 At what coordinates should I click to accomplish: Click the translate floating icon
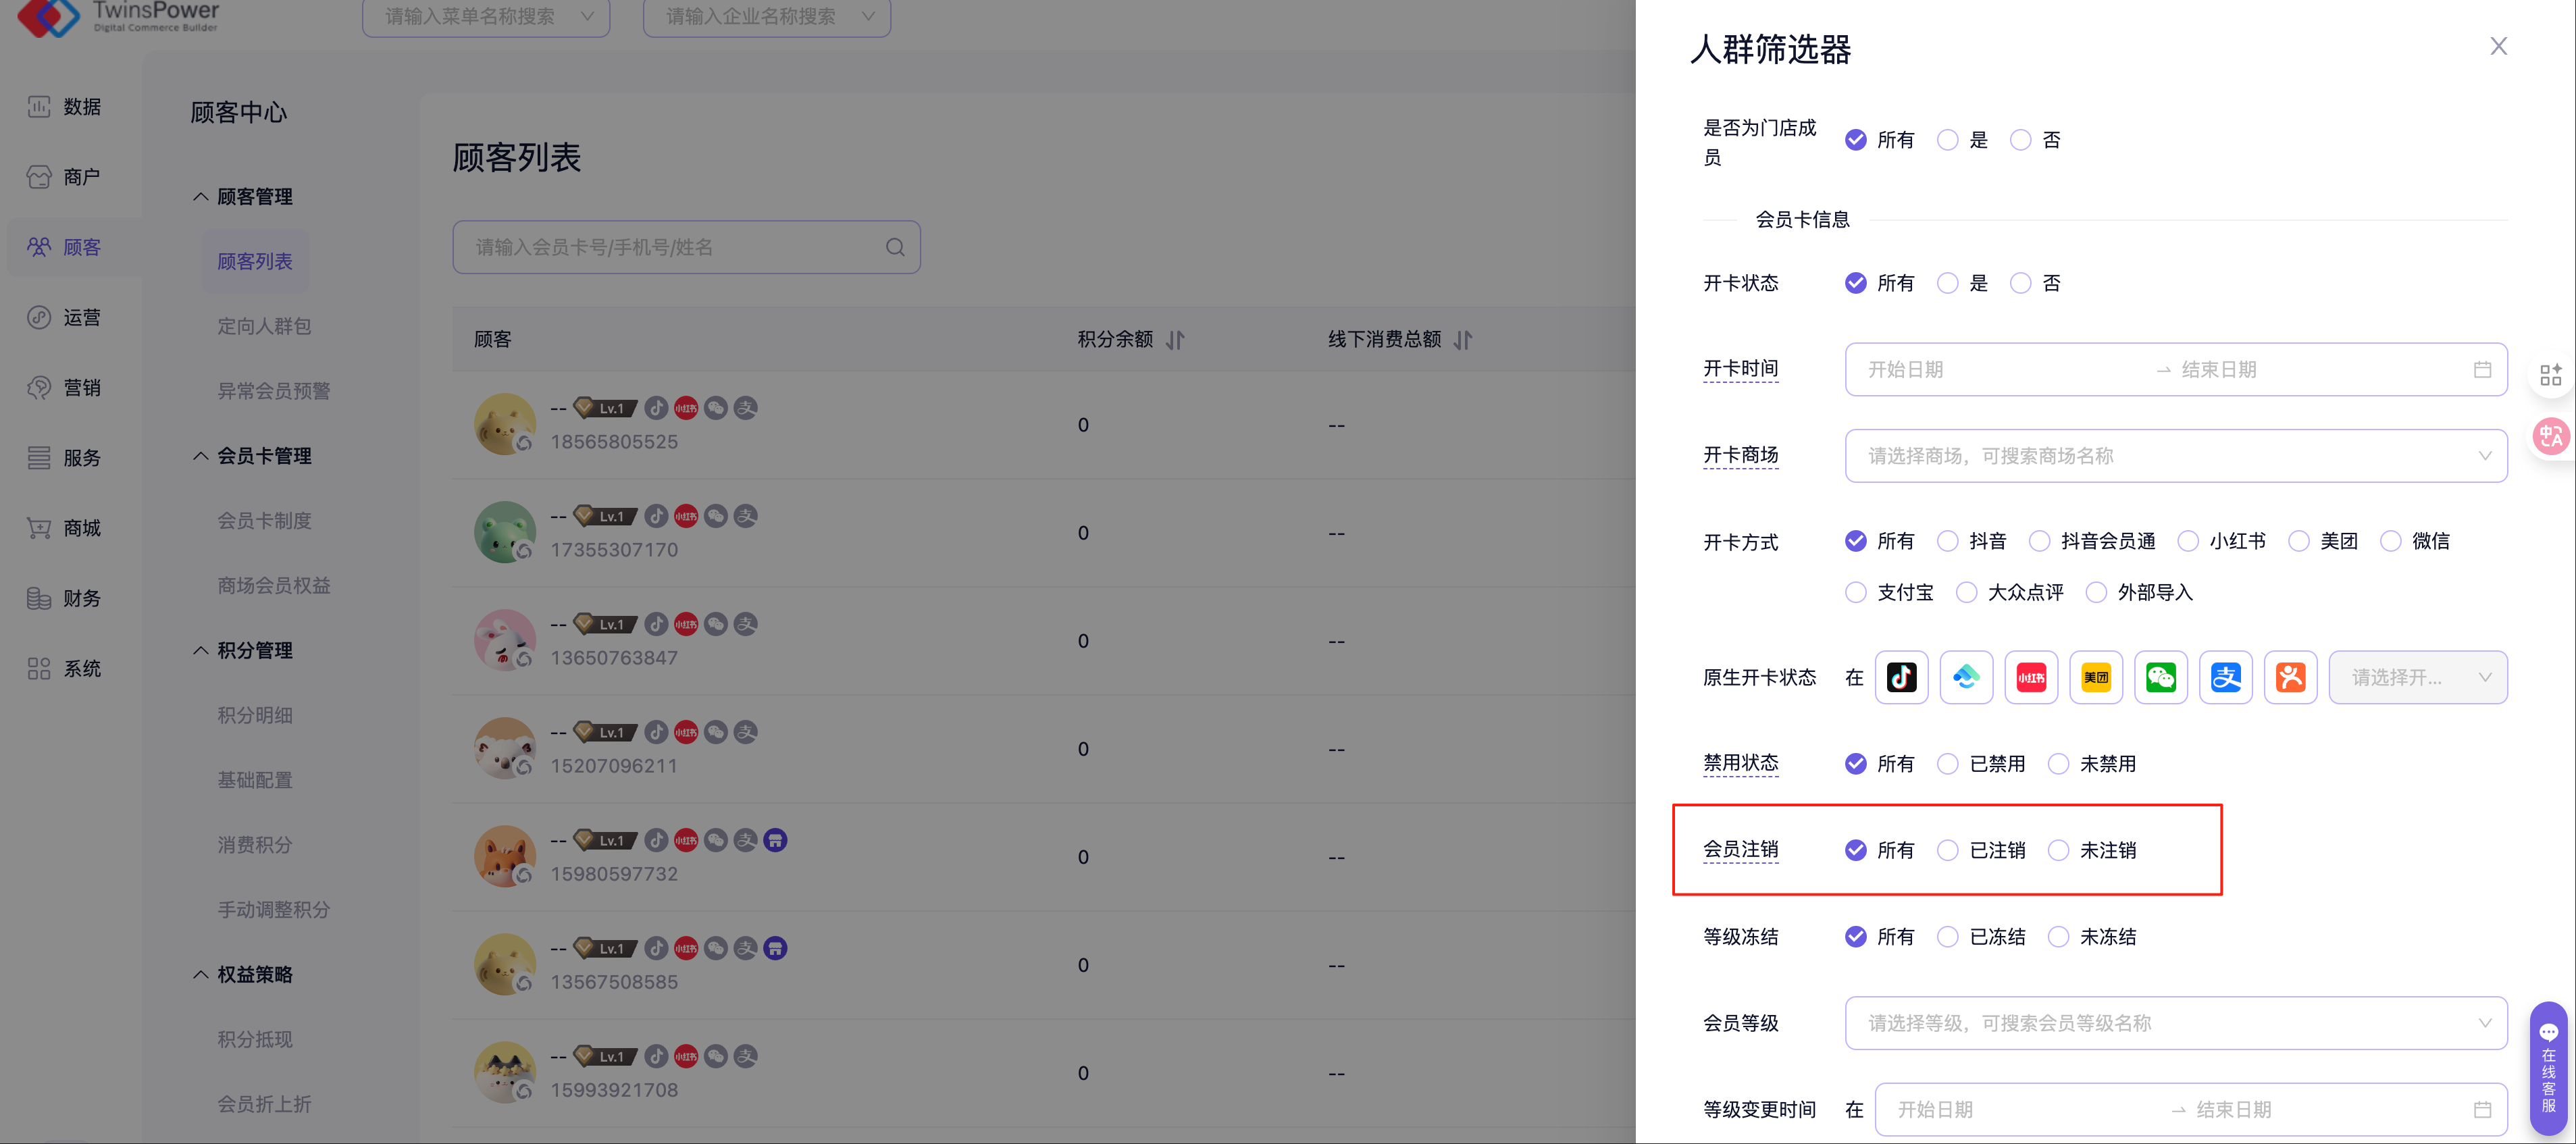(2550, 436)
